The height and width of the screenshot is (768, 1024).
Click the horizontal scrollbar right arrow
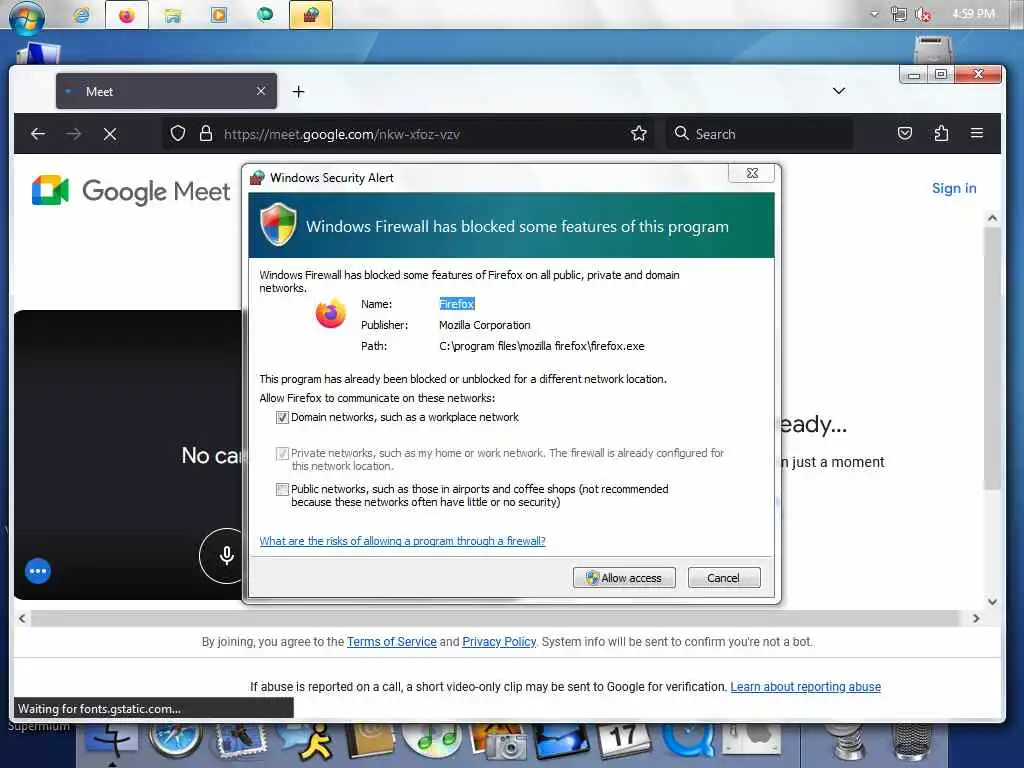click(x=976, y=618)
